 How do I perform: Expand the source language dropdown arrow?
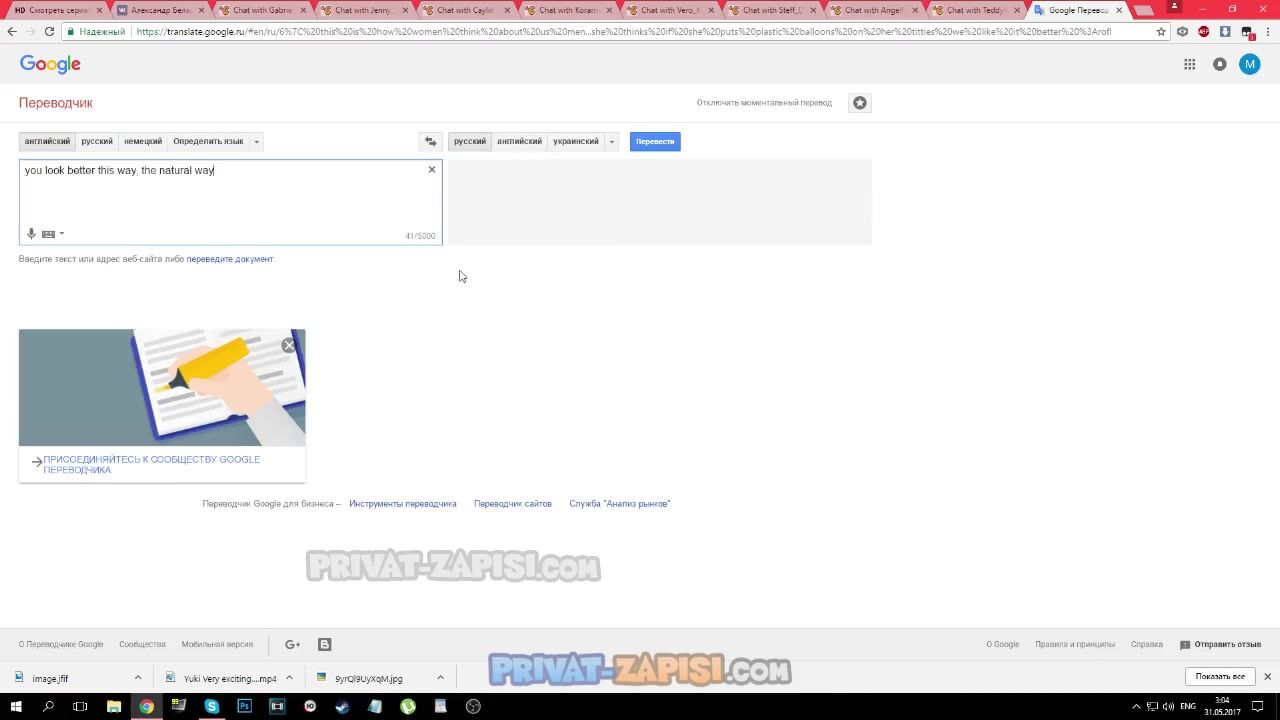pos(256,142)
